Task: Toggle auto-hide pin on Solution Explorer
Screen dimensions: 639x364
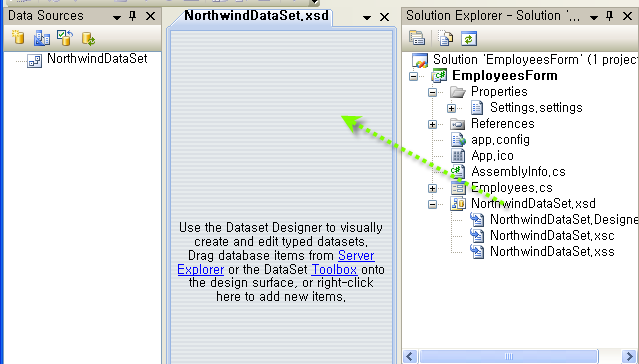Action: [x=610, y=16]
